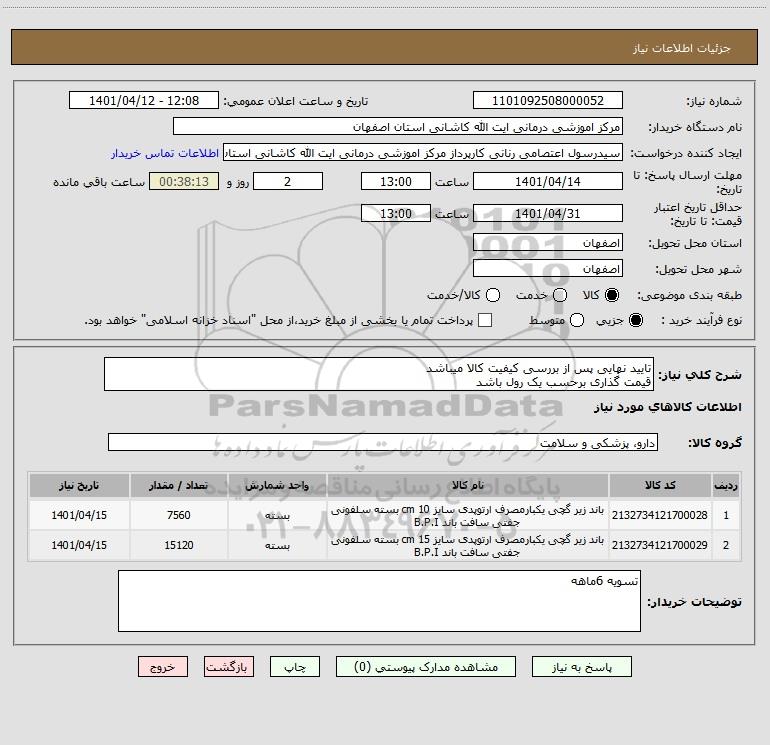Click the توضیحات خریدار text area
The height and width of the screenshot is (745, 770).
379,601
